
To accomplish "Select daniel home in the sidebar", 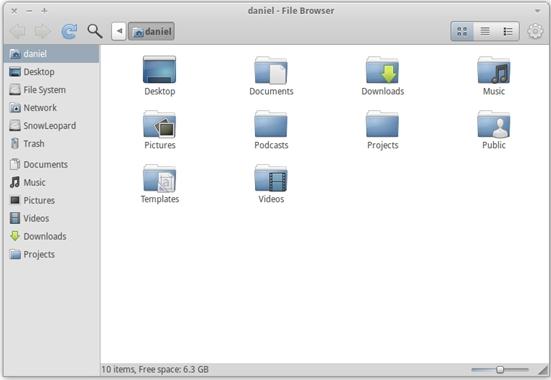I will coord(52,53).
